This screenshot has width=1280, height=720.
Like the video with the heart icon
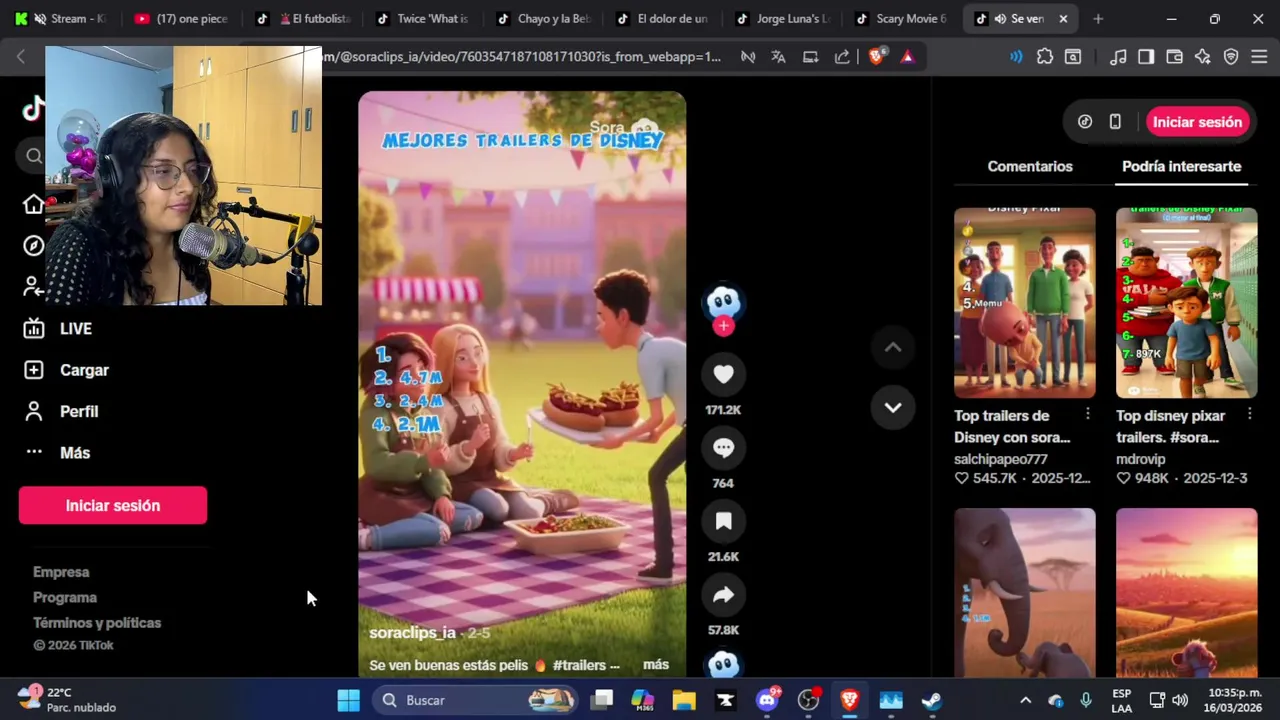(723, 374)
